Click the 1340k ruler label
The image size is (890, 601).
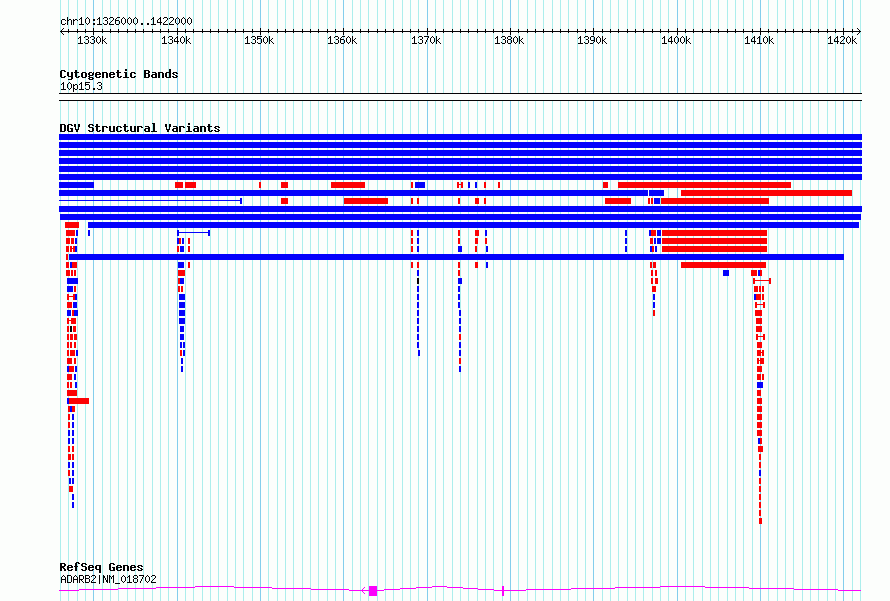point(175,40)
